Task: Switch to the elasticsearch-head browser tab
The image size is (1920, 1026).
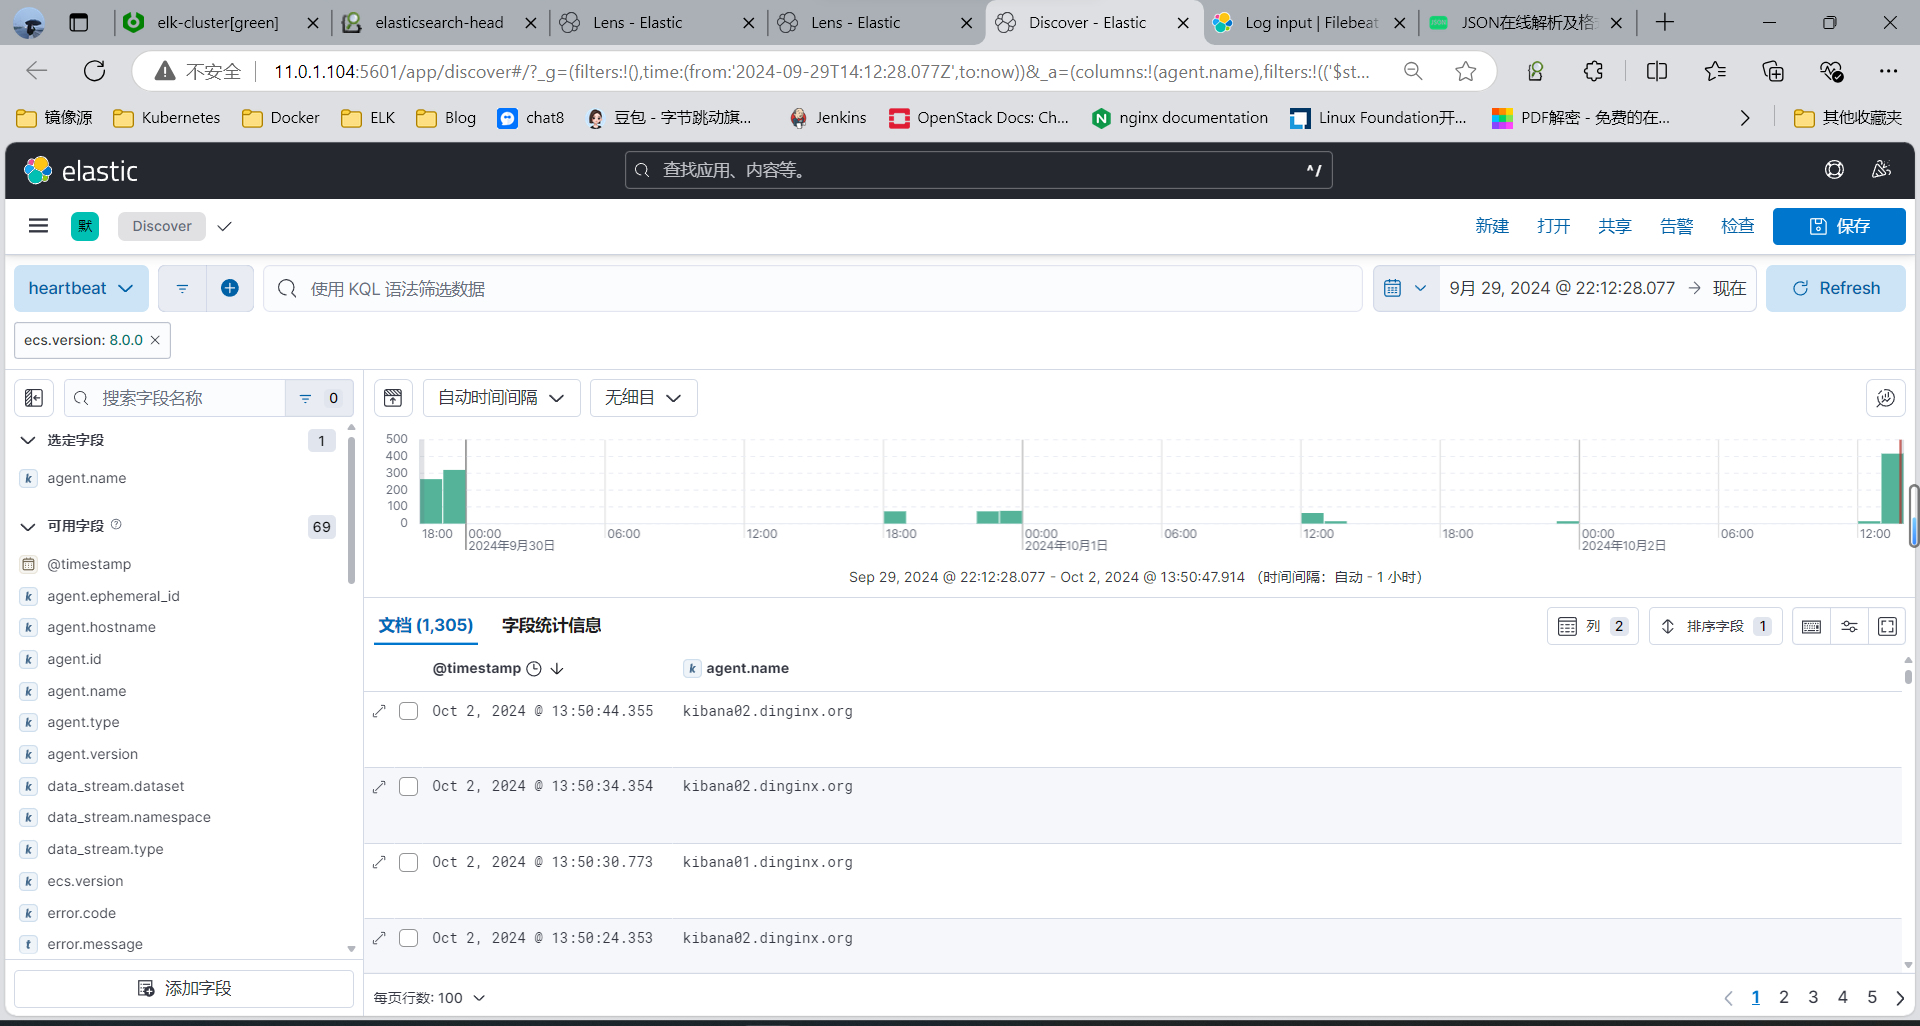Action: point(438,22)
